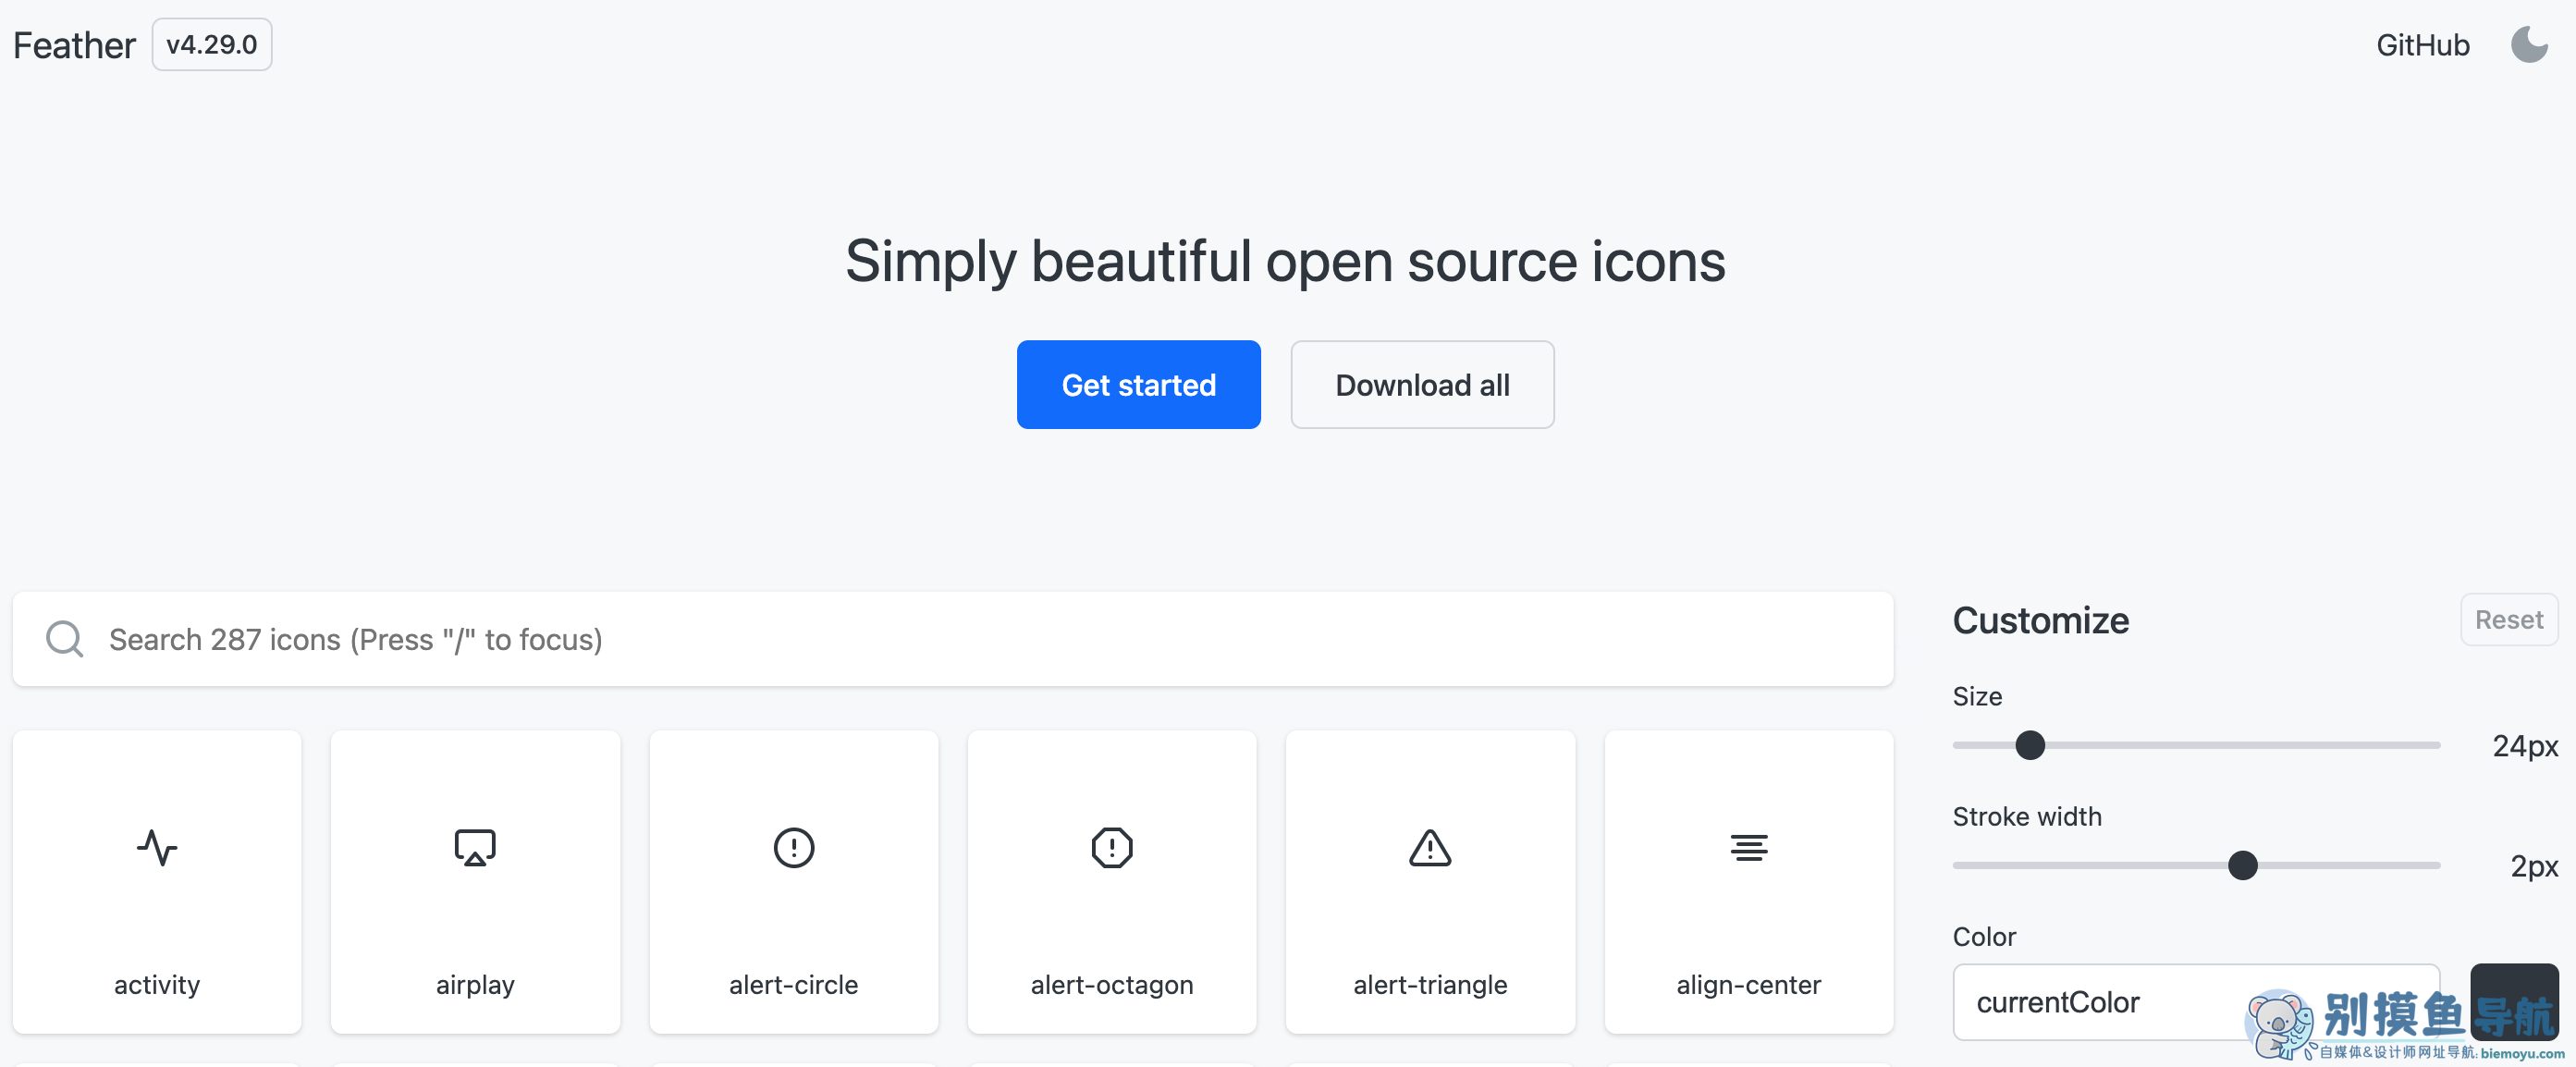This screenshot has width=2576, height=1067.
Task: Click the Feather logo text
Action: tap(74, 45)
